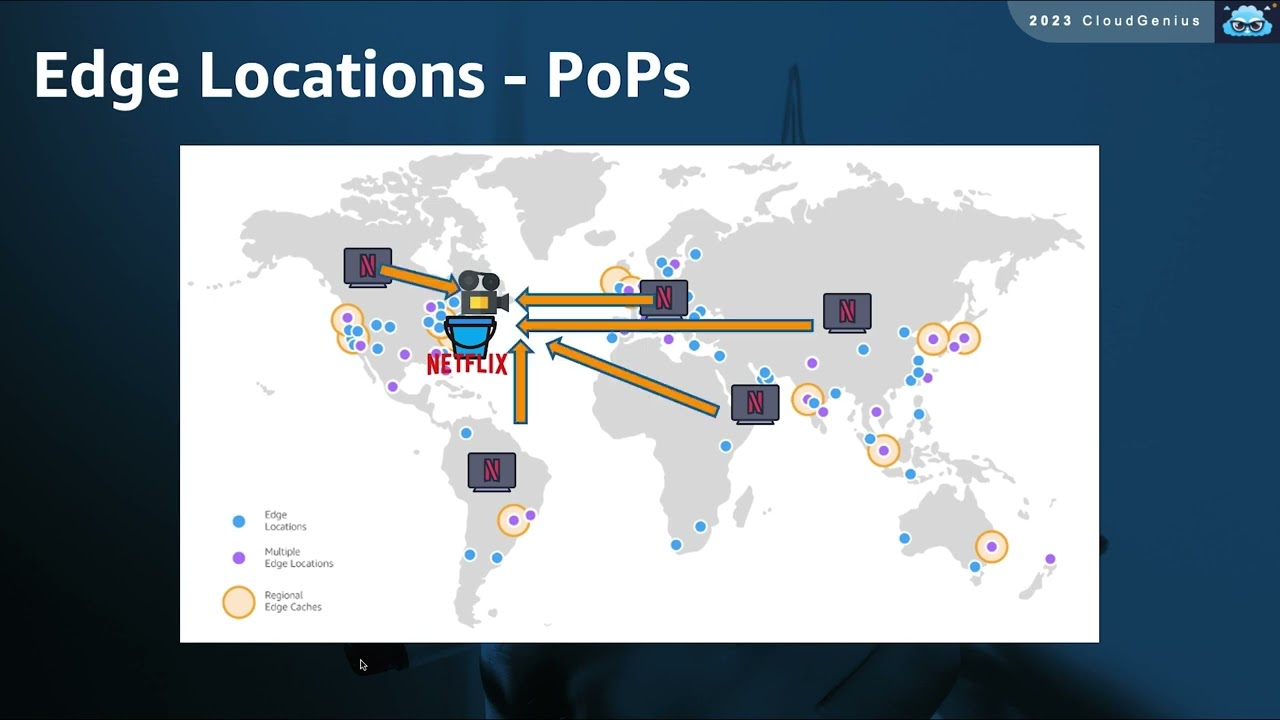
Task: Click the purple edge dot near New Zealand
Action: click(x=1050, y=559)
